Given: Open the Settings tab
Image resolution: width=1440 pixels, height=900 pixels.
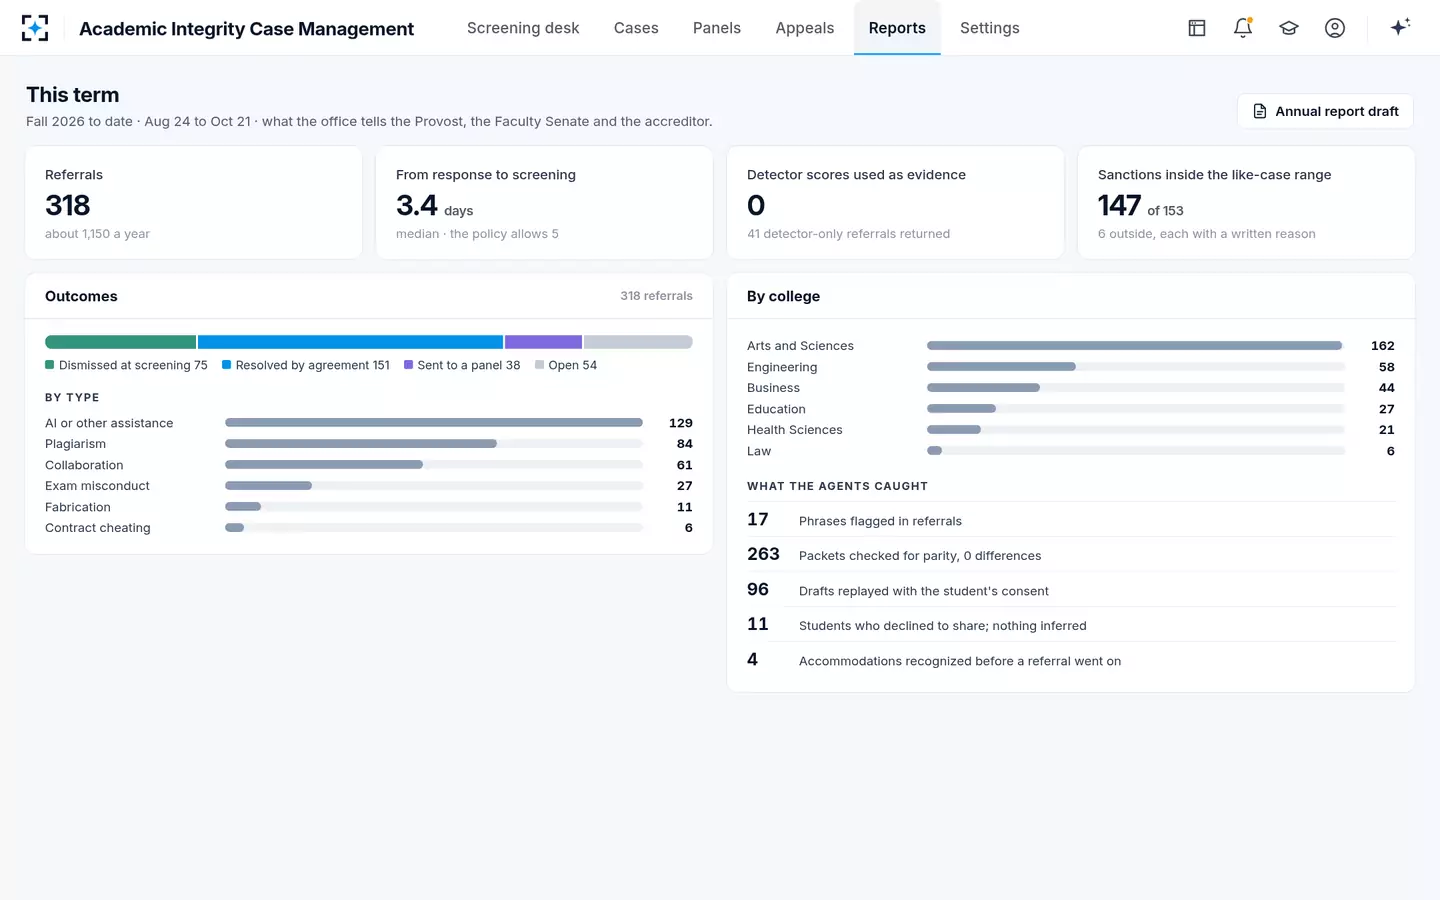Looking at the screenshot, I should pyautogui.click(x=990, y=28).
